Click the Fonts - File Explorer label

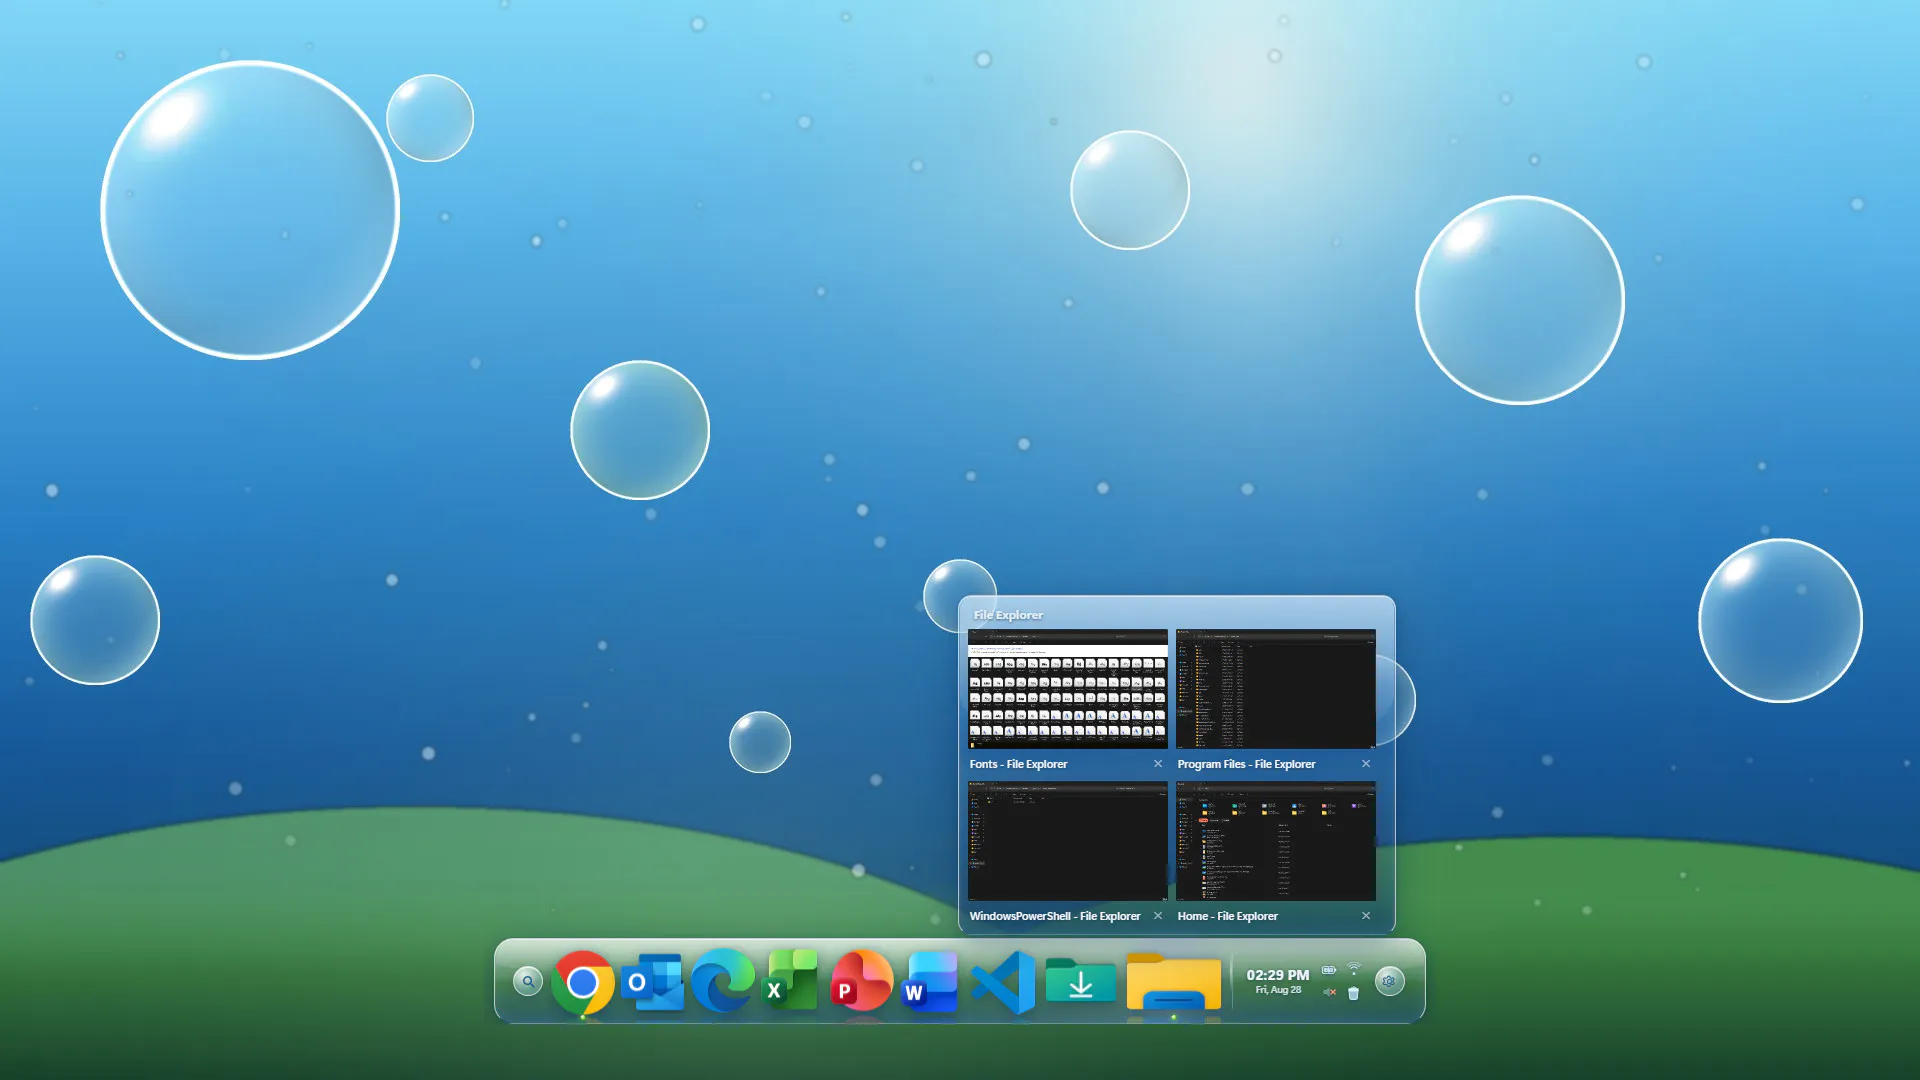[x=1018, y=764]
